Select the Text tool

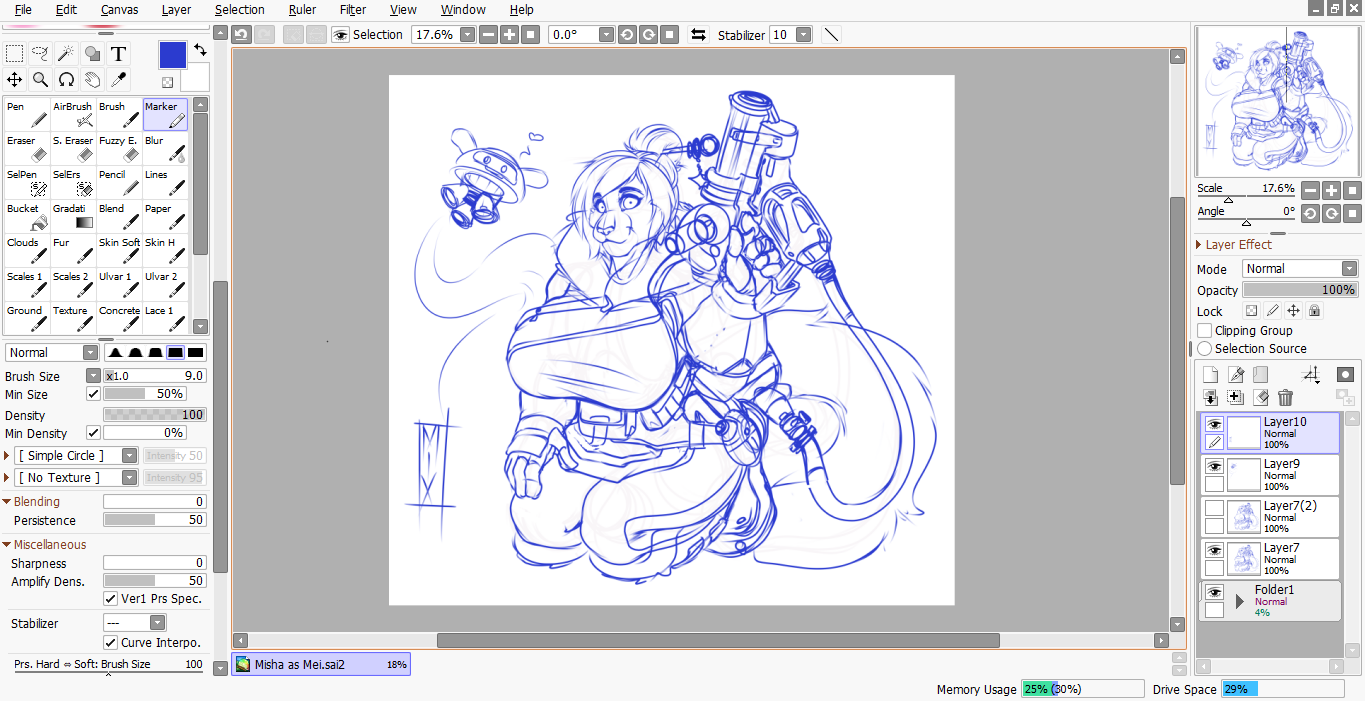point(118,54)
